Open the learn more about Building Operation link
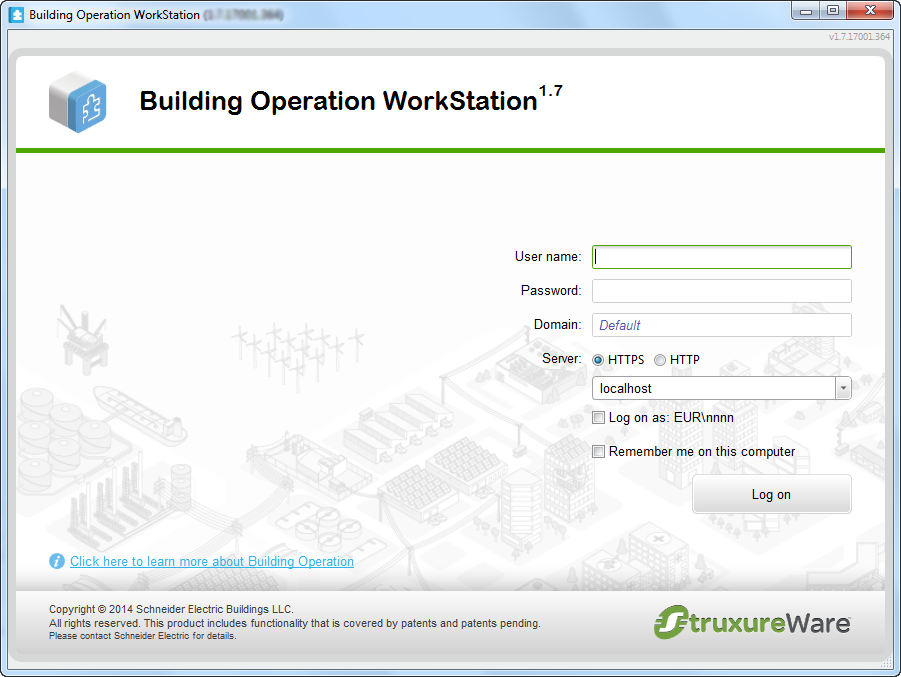The image size is (901, 677). tap(212, 562)
